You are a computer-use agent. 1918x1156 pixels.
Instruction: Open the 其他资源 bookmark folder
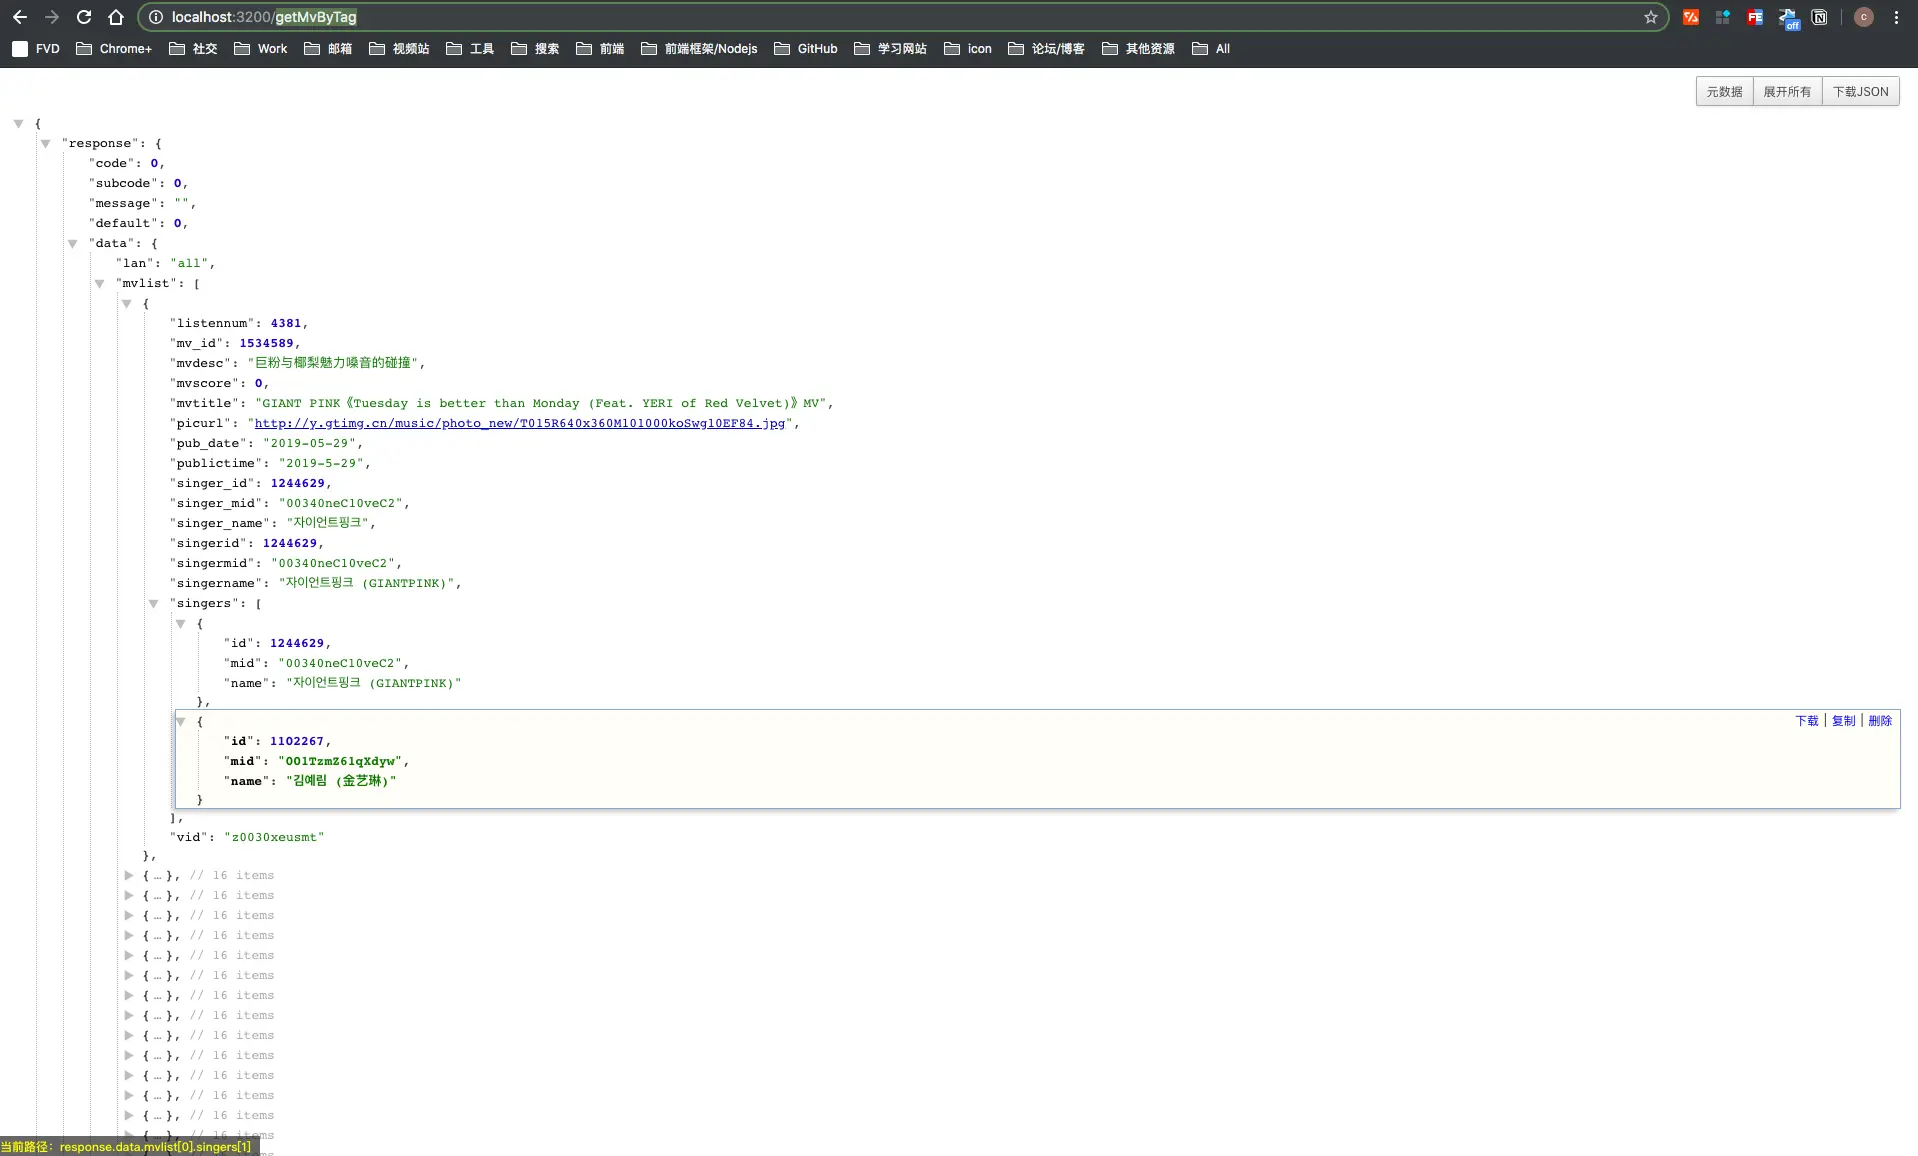coord(1138,48)
